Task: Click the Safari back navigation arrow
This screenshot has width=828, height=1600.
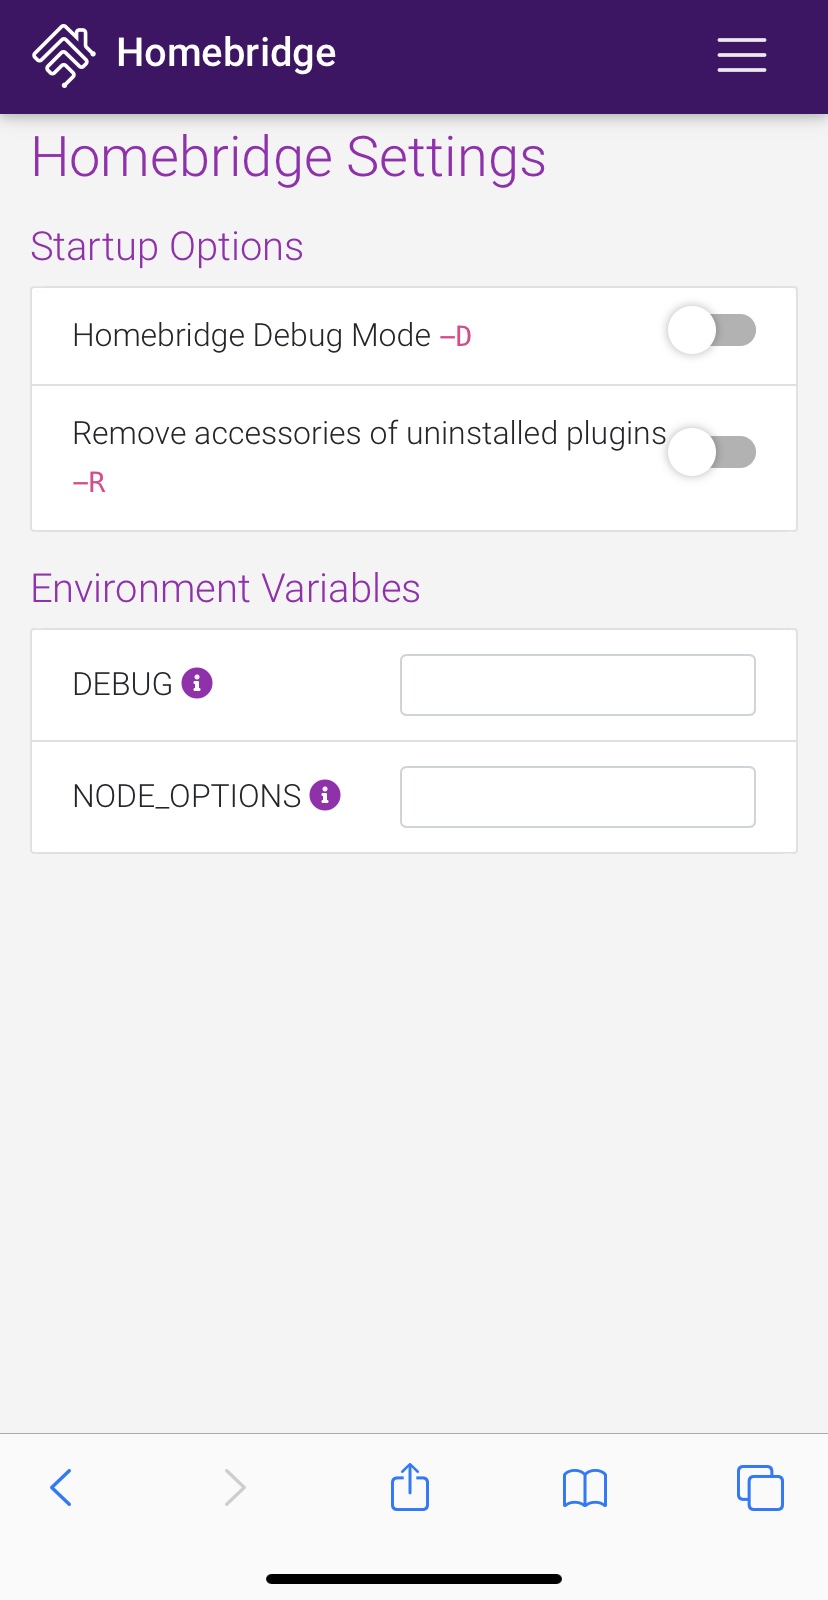Action: (x=61, y=1487)
